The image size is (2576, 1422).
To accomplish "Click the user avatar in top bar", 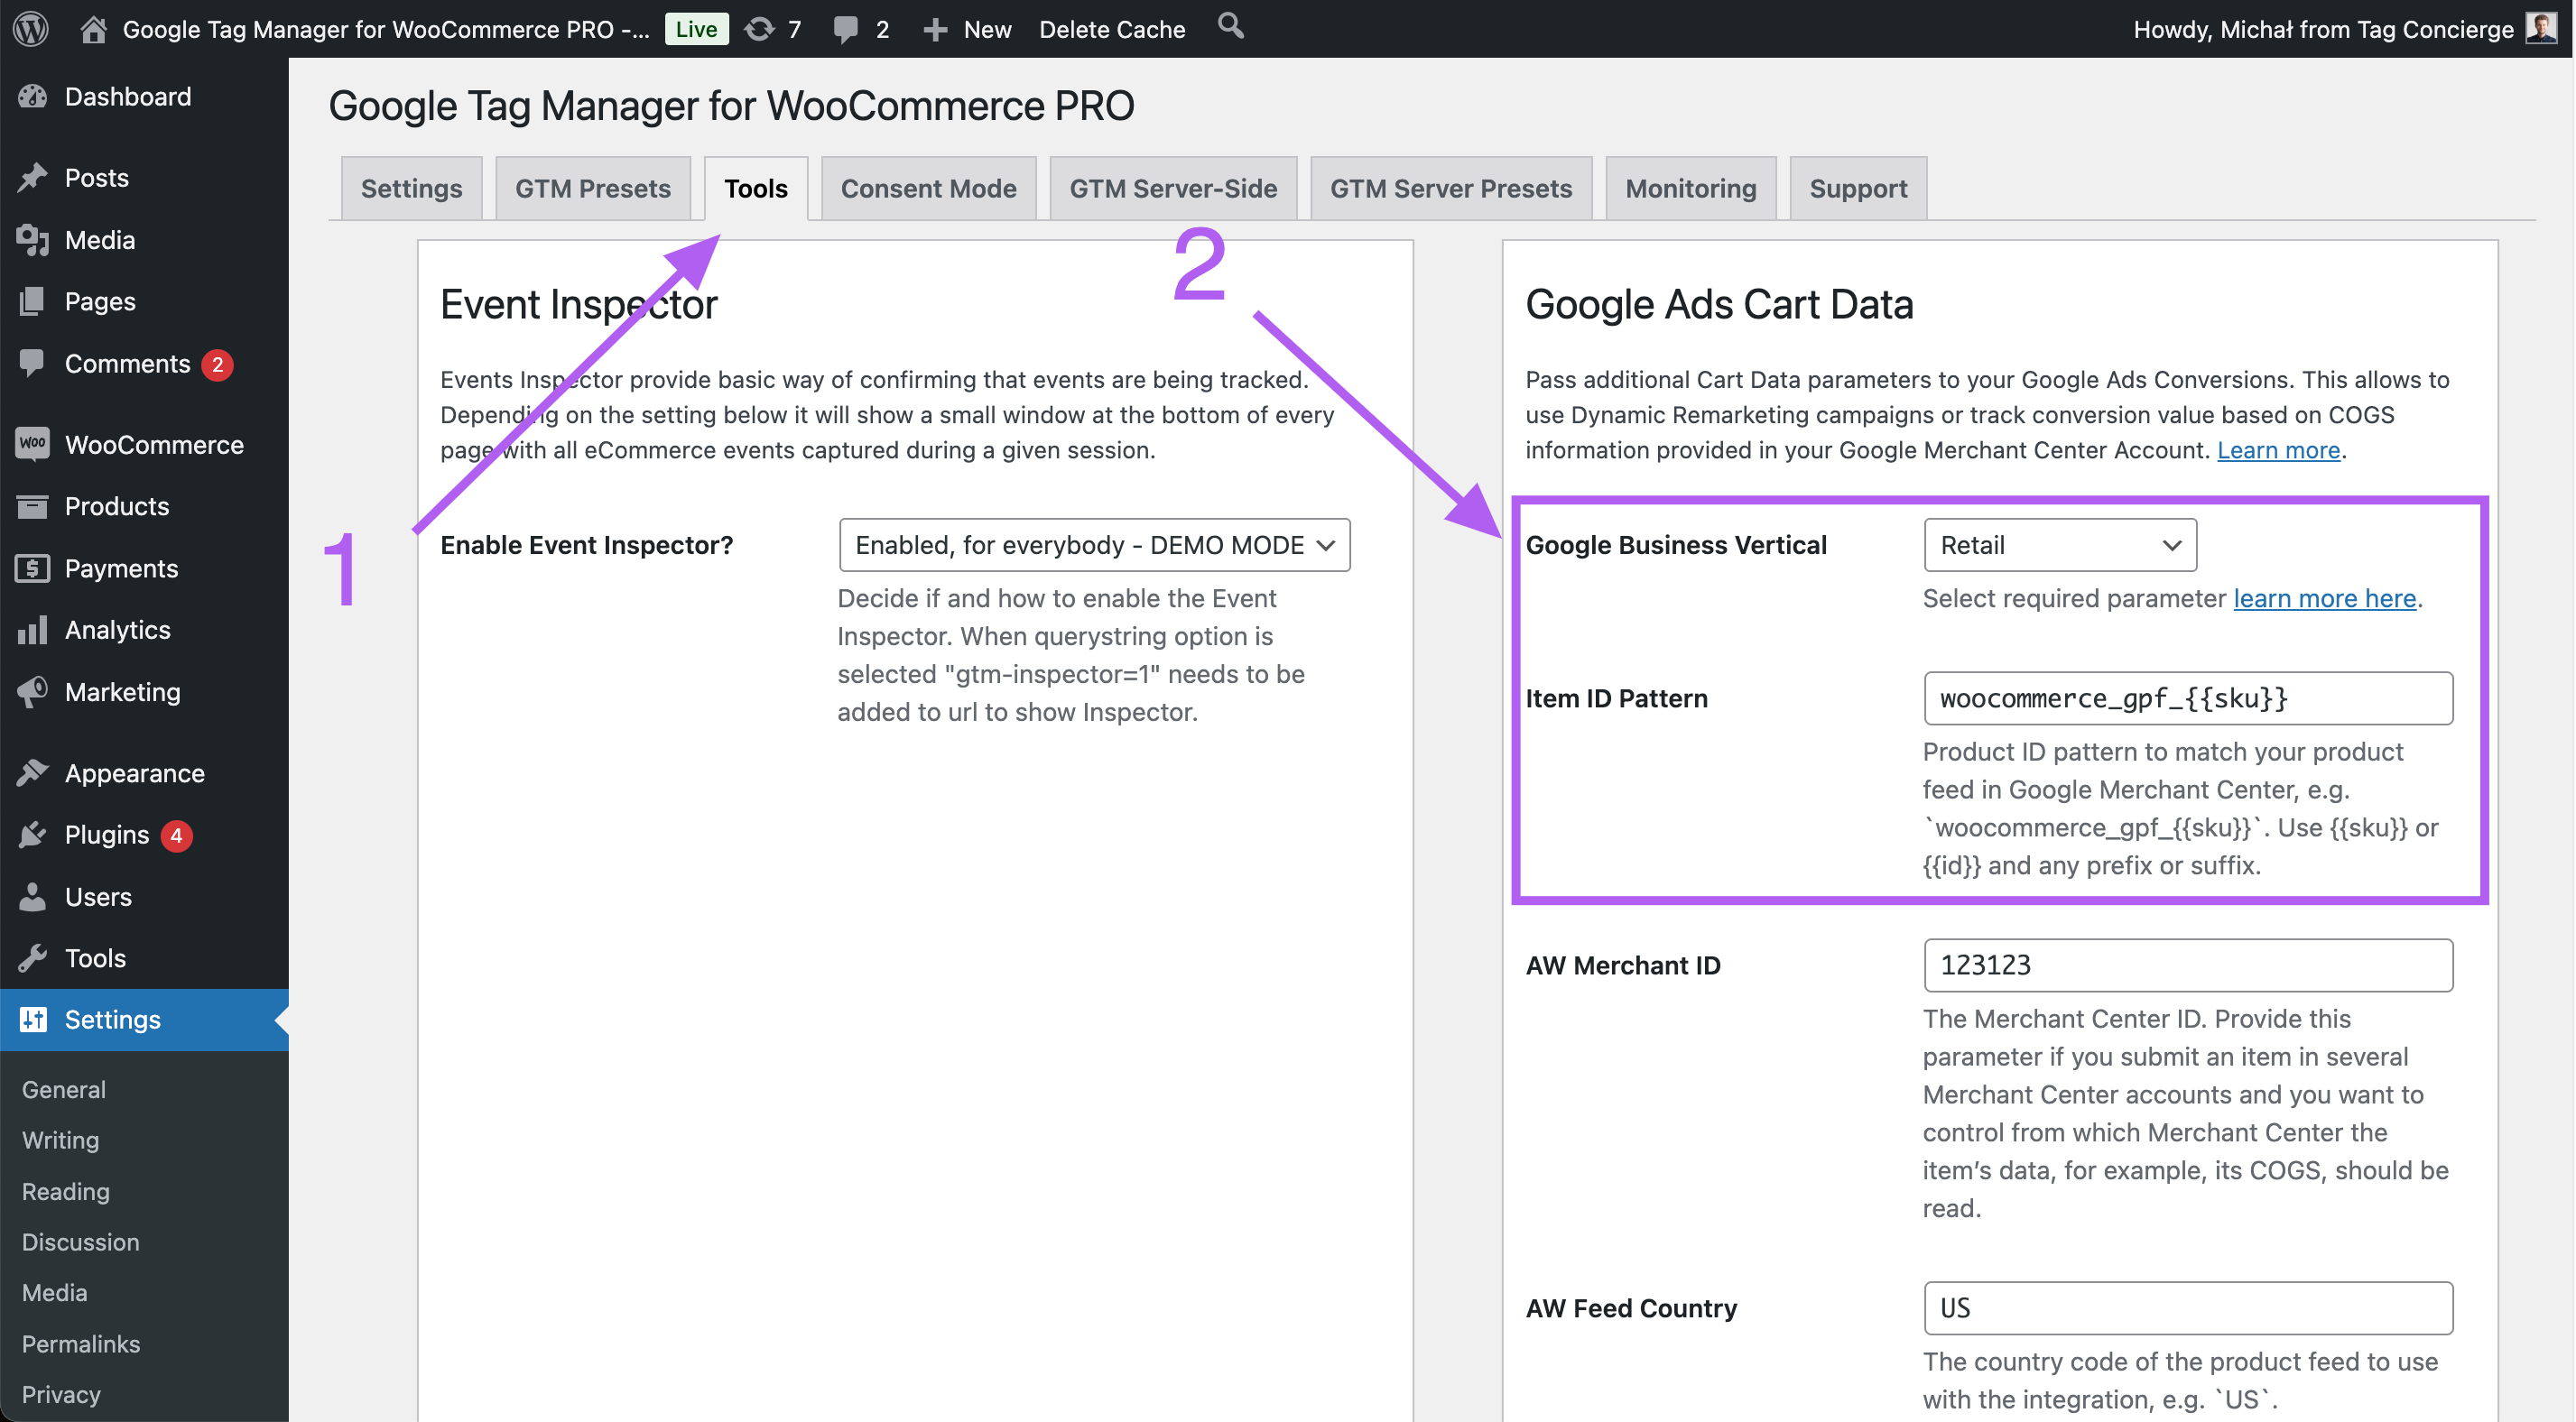I will [x=2543, y=28].
